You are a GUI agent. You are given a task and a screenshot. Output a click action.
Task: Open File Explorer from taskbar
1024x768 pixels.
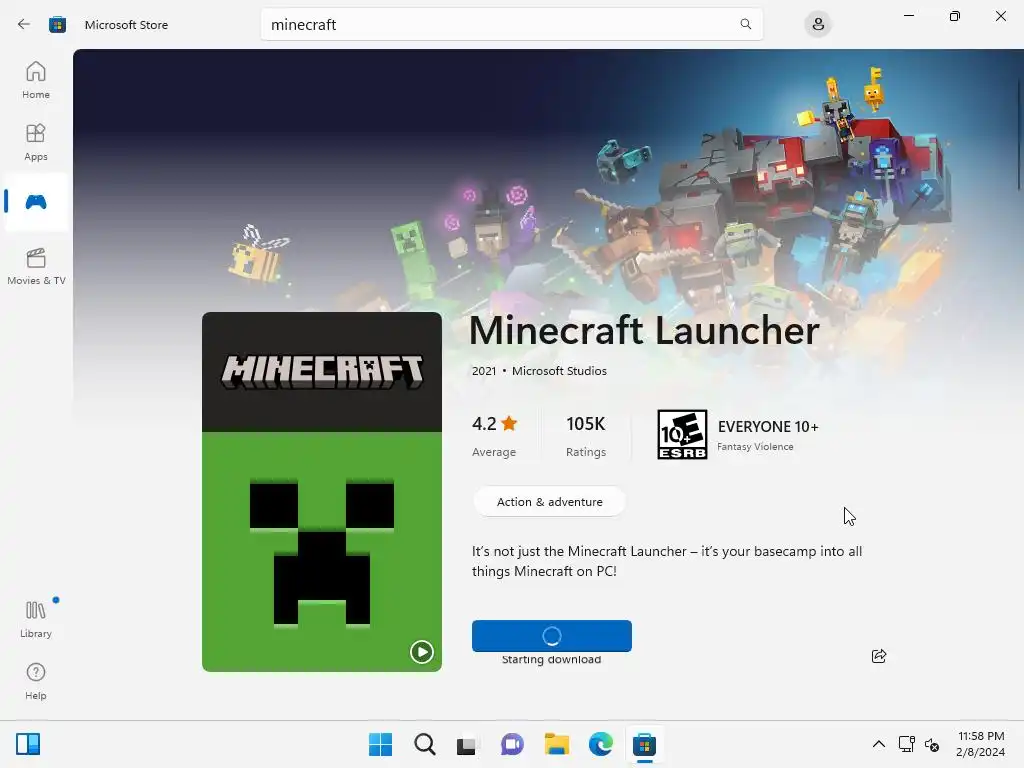[556, 744]
